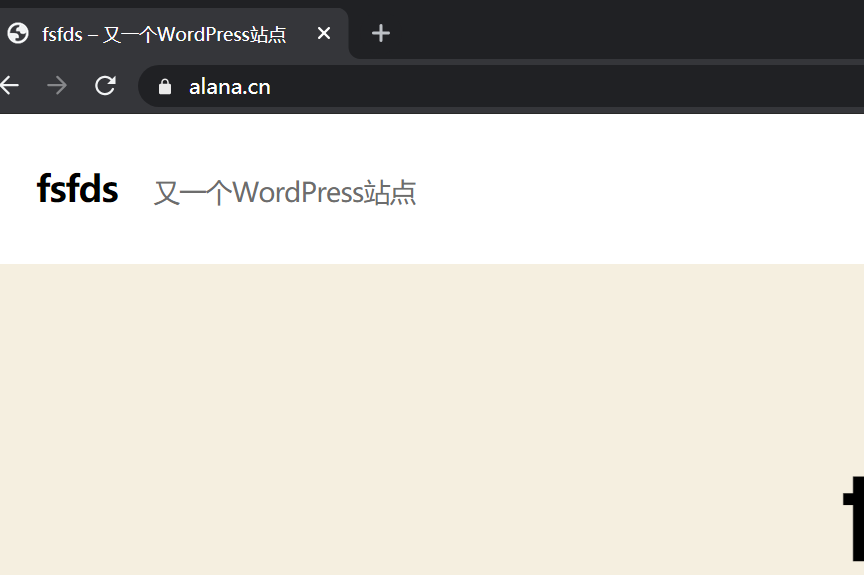Focus the alana.cn address bar
Screen dimensions: 864x575
point(501,86)
